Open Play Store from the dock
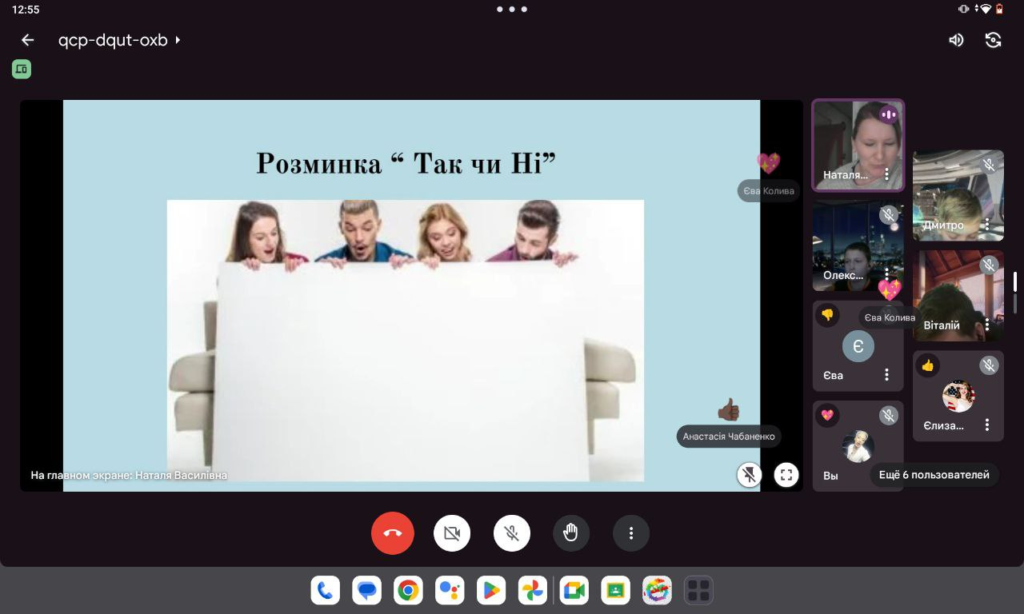 [x=491, y=590]
